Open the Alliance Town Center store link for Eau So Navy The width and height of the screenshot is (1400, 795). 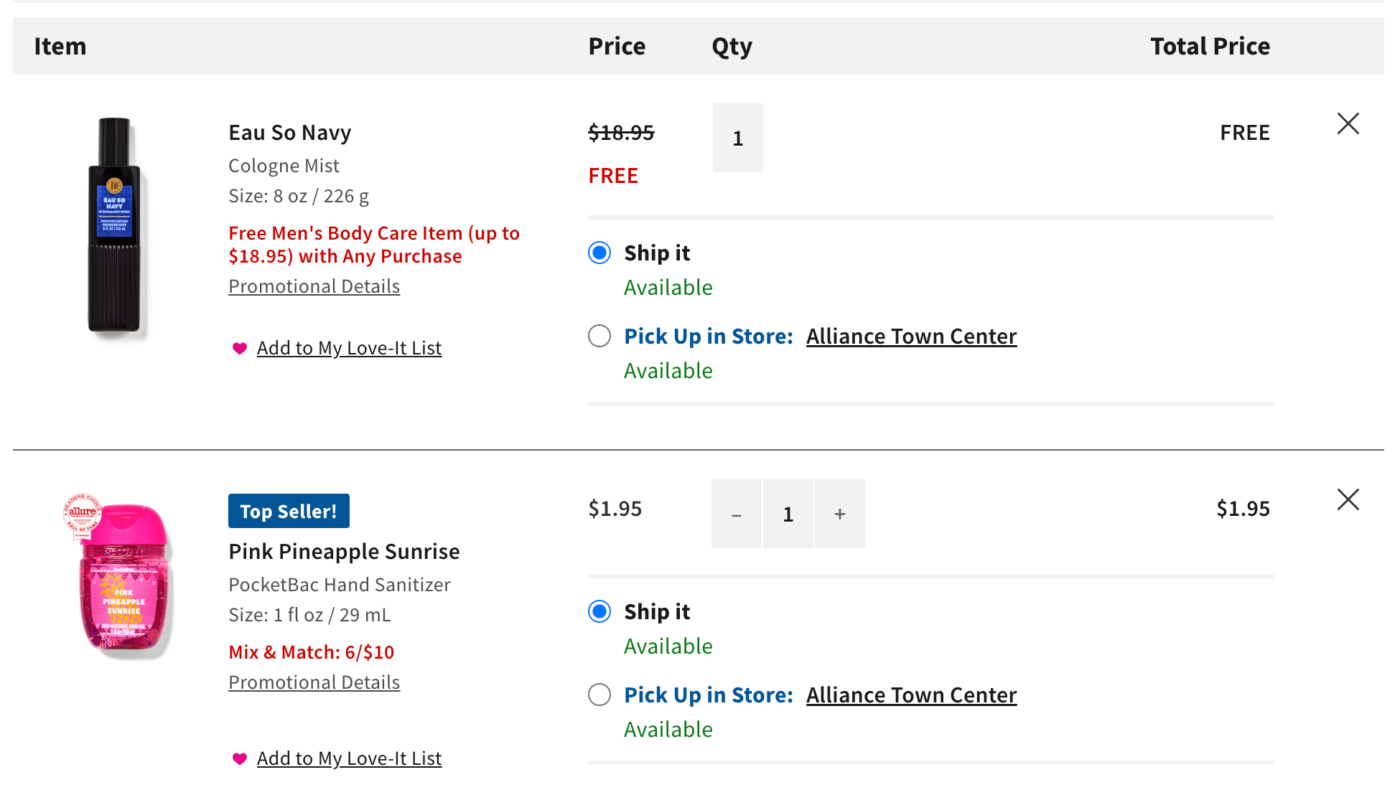(911, 335)
